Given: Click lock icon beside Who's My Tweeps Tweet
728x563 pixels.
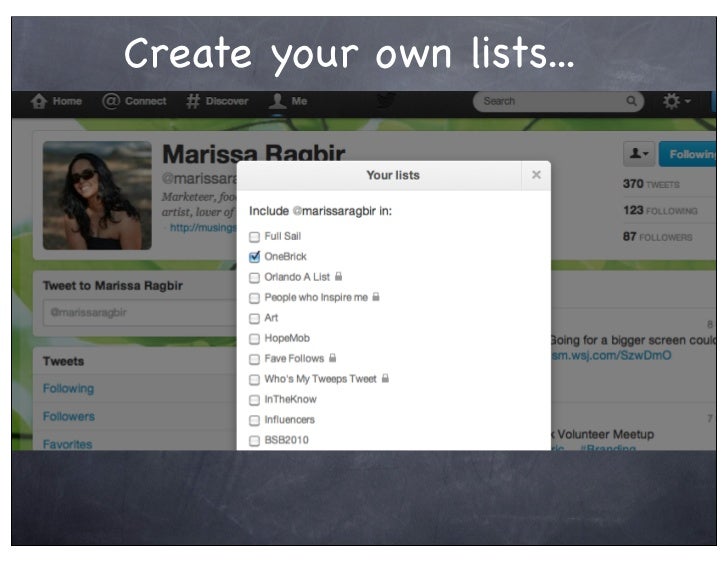Looking at the screenshot, I should (385, 378).
